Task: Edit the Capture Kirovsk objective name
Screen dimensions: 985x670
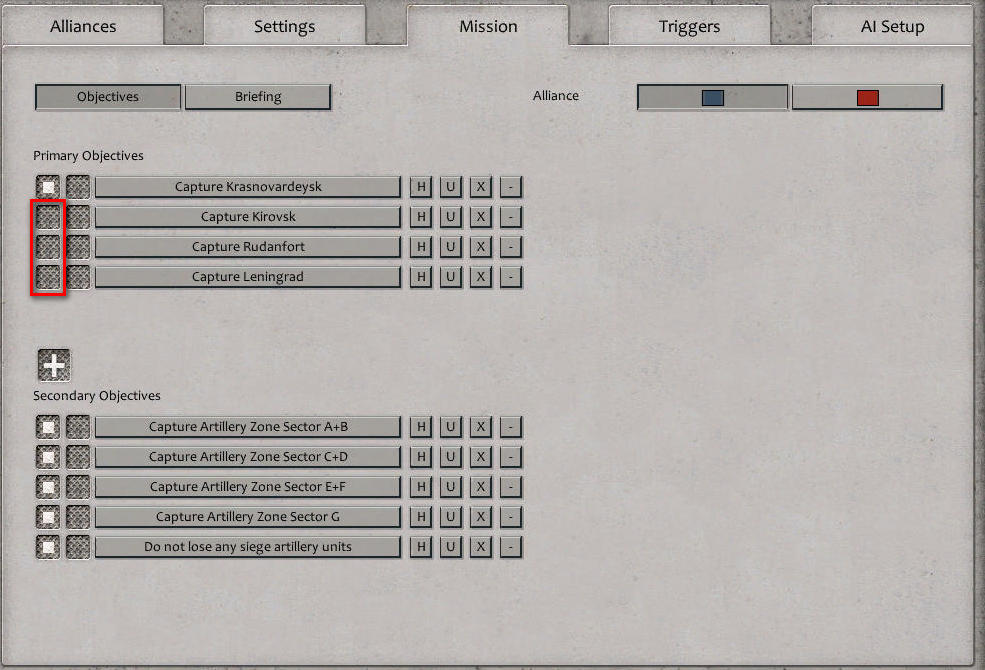Action: point(248,217)
